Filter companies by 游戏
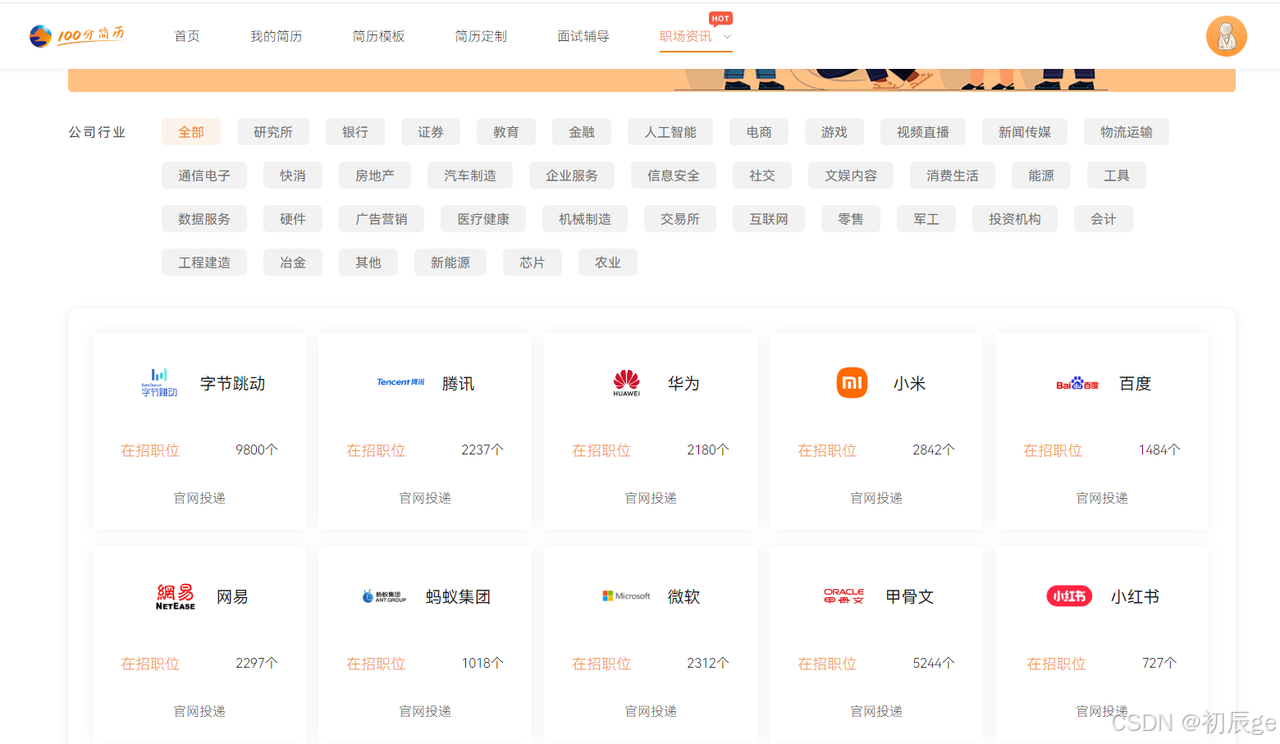Image resolution: width=1280 pixels, height=744 pixels. point(834,132)
